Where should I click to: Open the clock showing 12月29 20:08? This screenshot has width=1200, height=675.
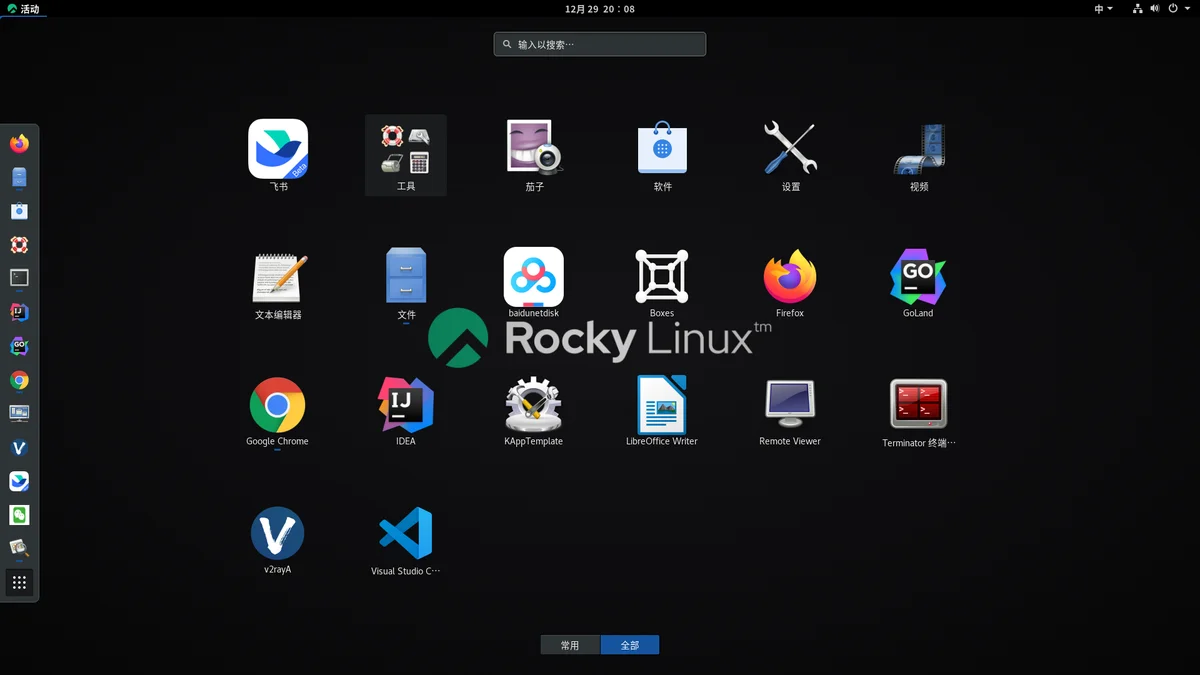click(x=600, y=9)
